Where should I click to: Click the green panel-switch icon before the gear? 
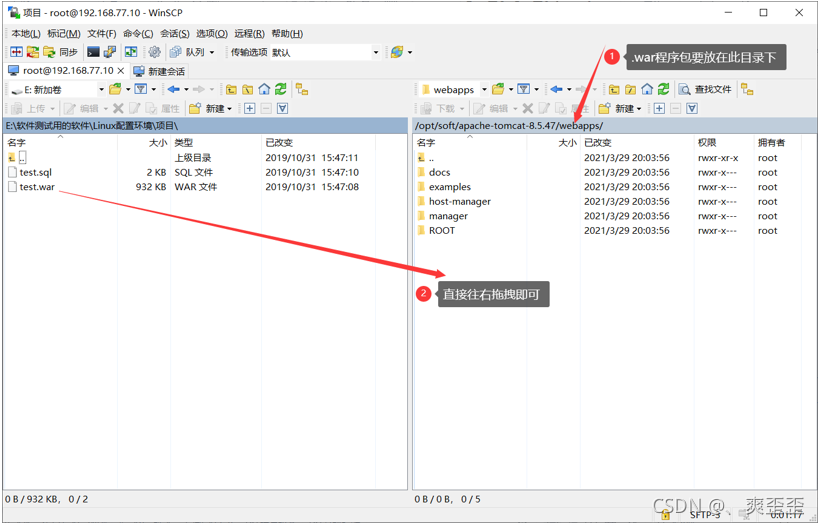coord(131,52)
